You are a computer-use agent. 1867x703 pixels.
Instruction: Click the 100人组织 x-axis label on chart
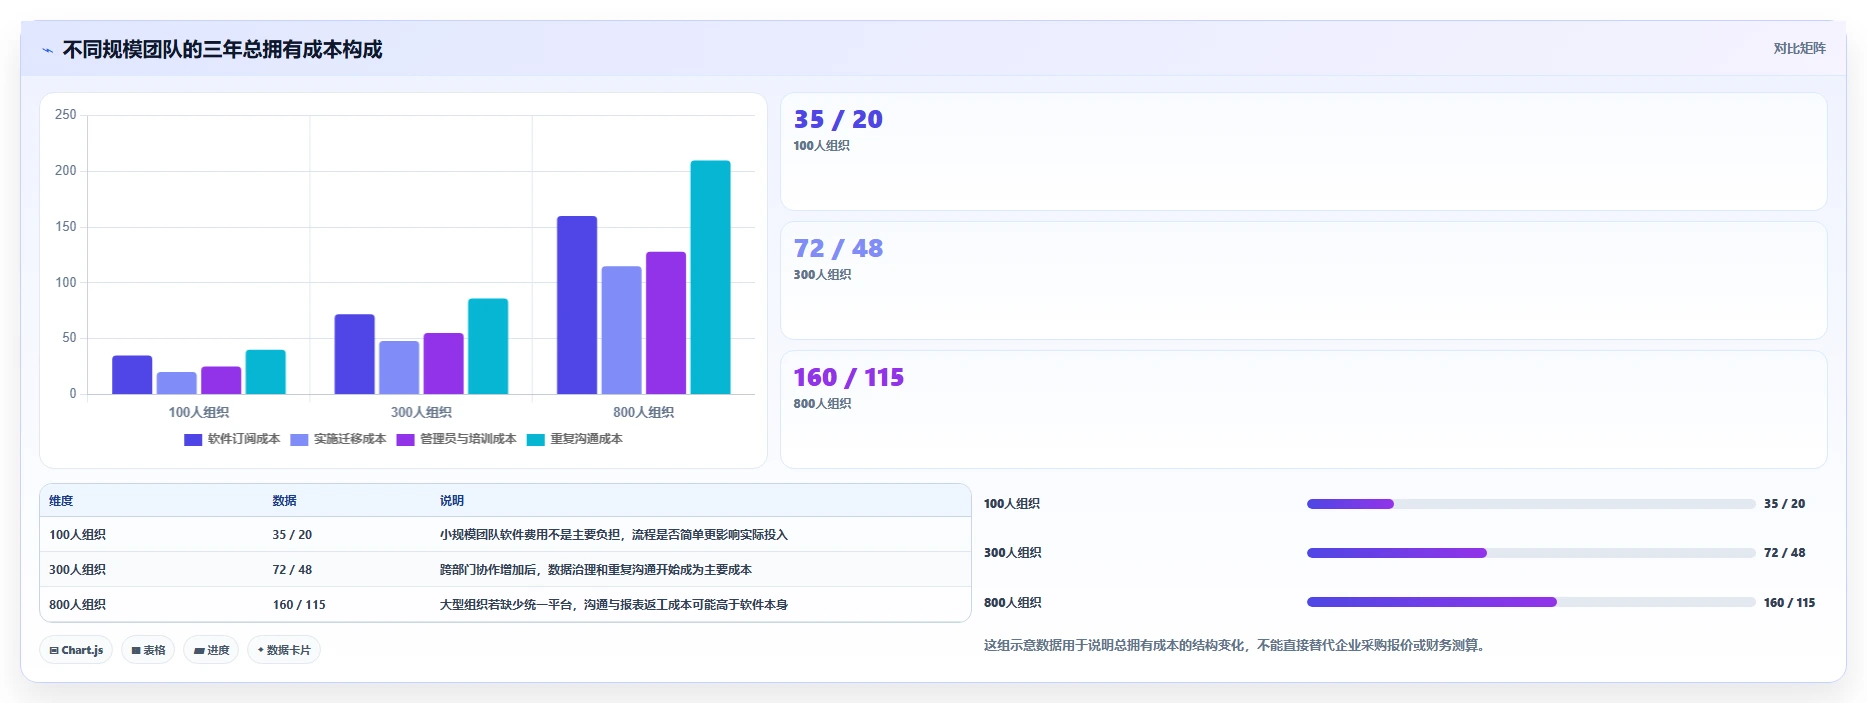coord(199,412)
